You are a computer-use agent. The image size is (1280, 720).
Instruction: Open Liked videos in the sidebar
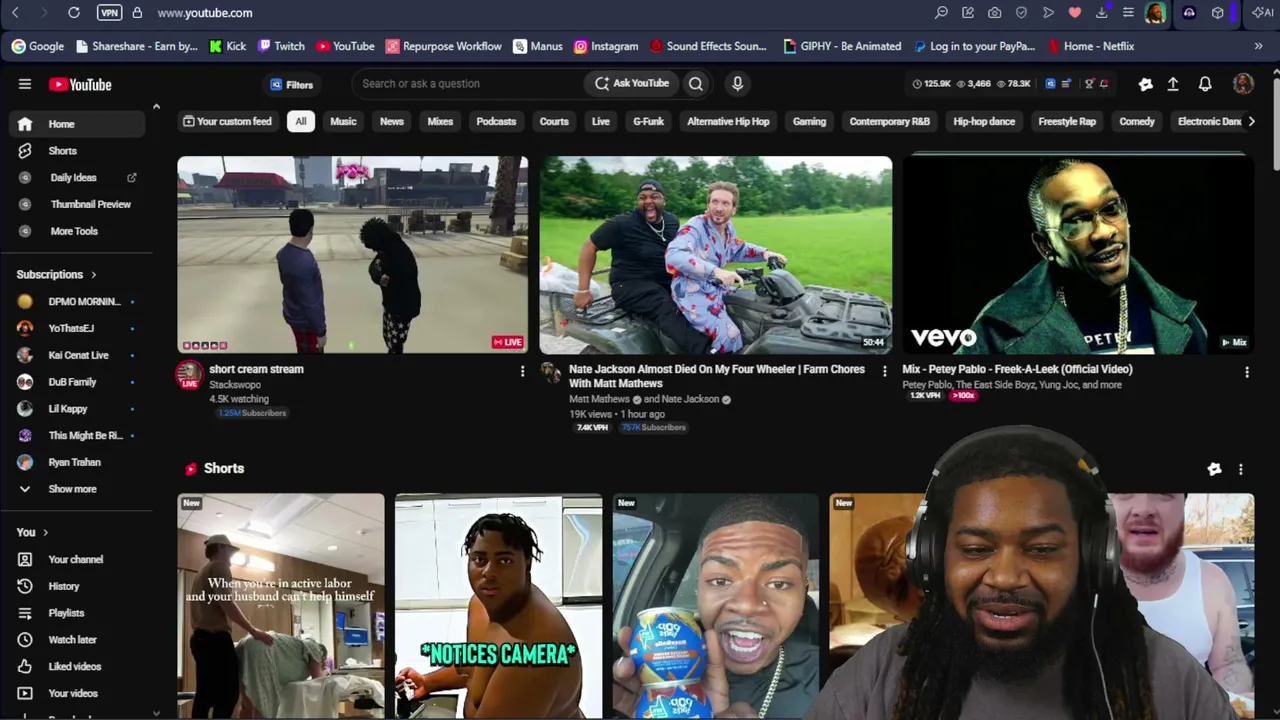77,666
